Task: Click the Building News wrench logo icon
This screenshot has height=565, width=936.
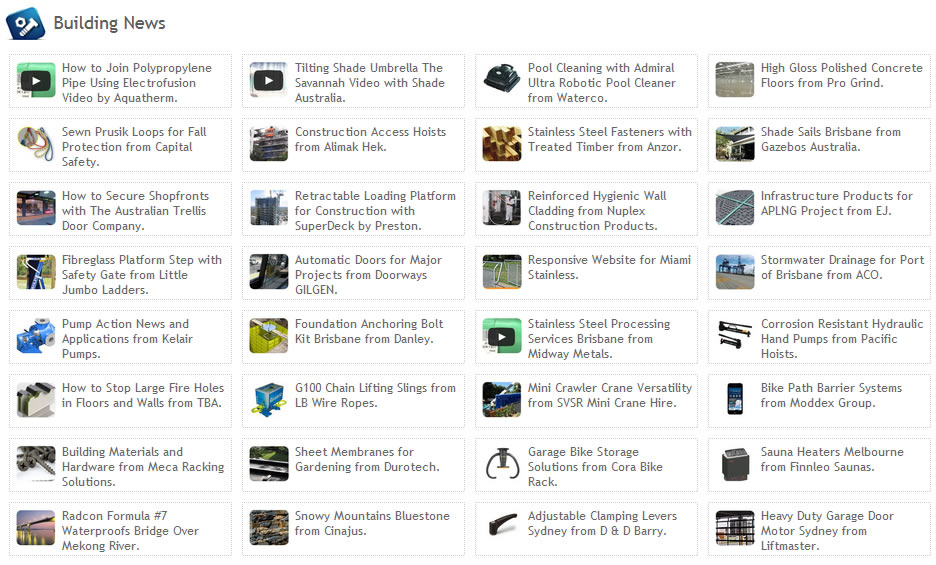Action: pos(26,23)
